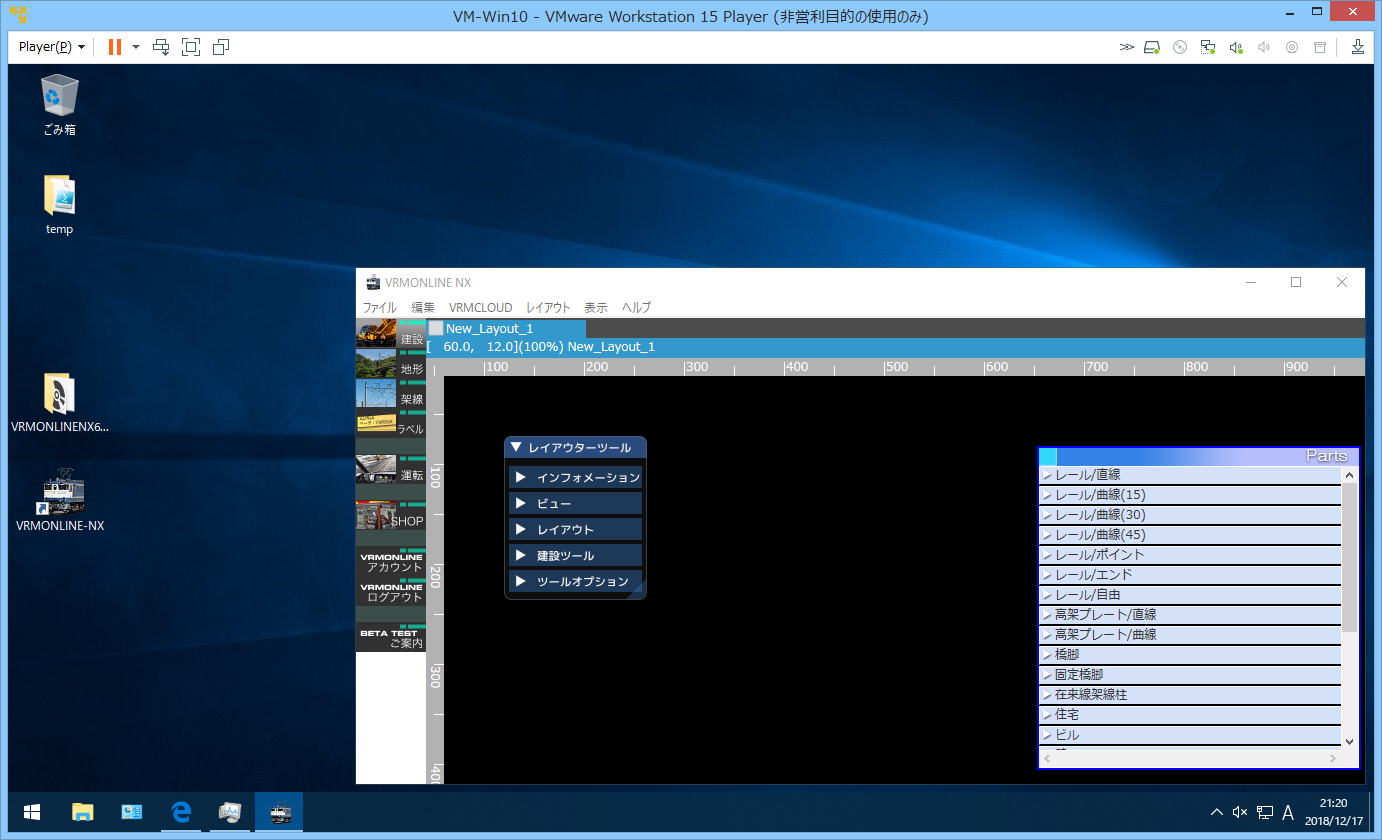Select the New_Layout_1 document tab
The image size is (1382, 840).
coord(506,328)
